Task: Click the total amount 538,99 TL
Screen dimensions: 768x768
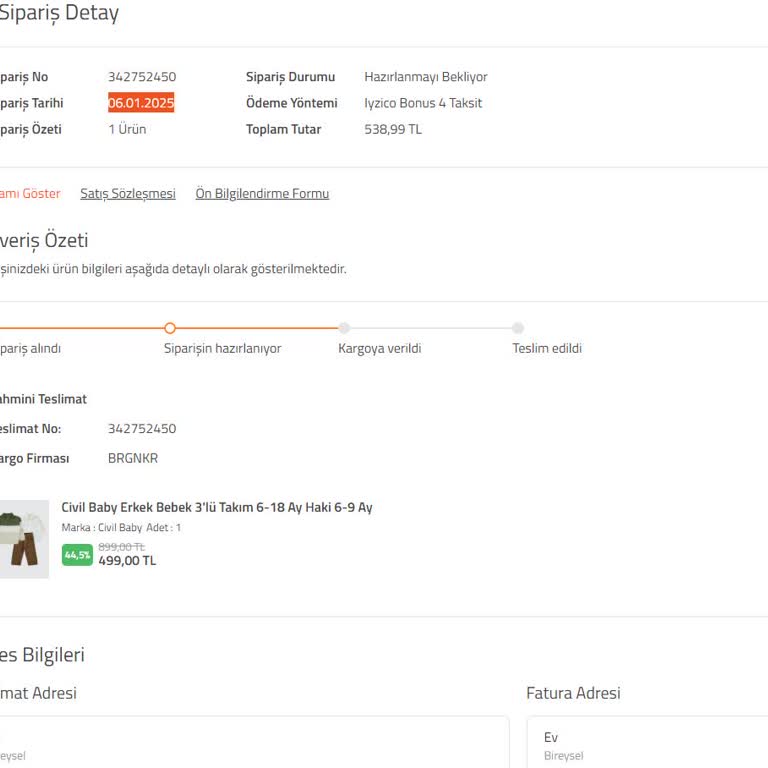Action: [x=393, y=129]
